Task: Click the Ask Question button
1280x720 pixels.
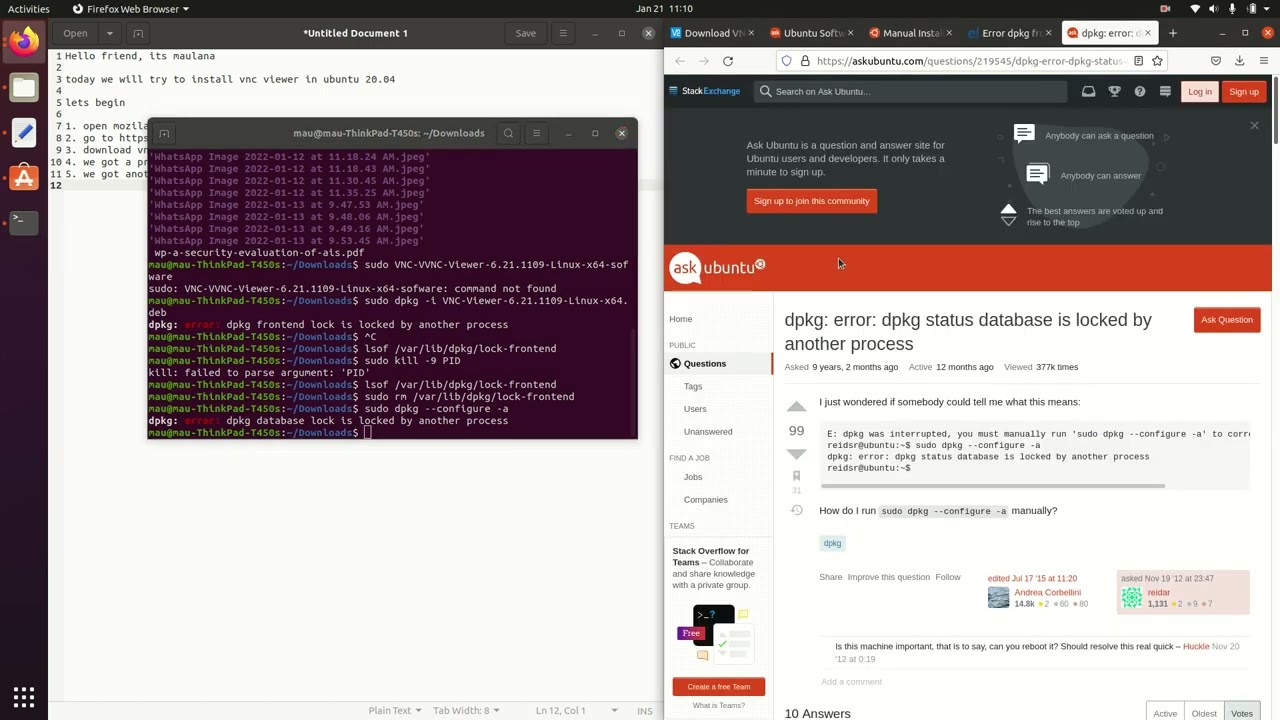Action: [1227, 320]
